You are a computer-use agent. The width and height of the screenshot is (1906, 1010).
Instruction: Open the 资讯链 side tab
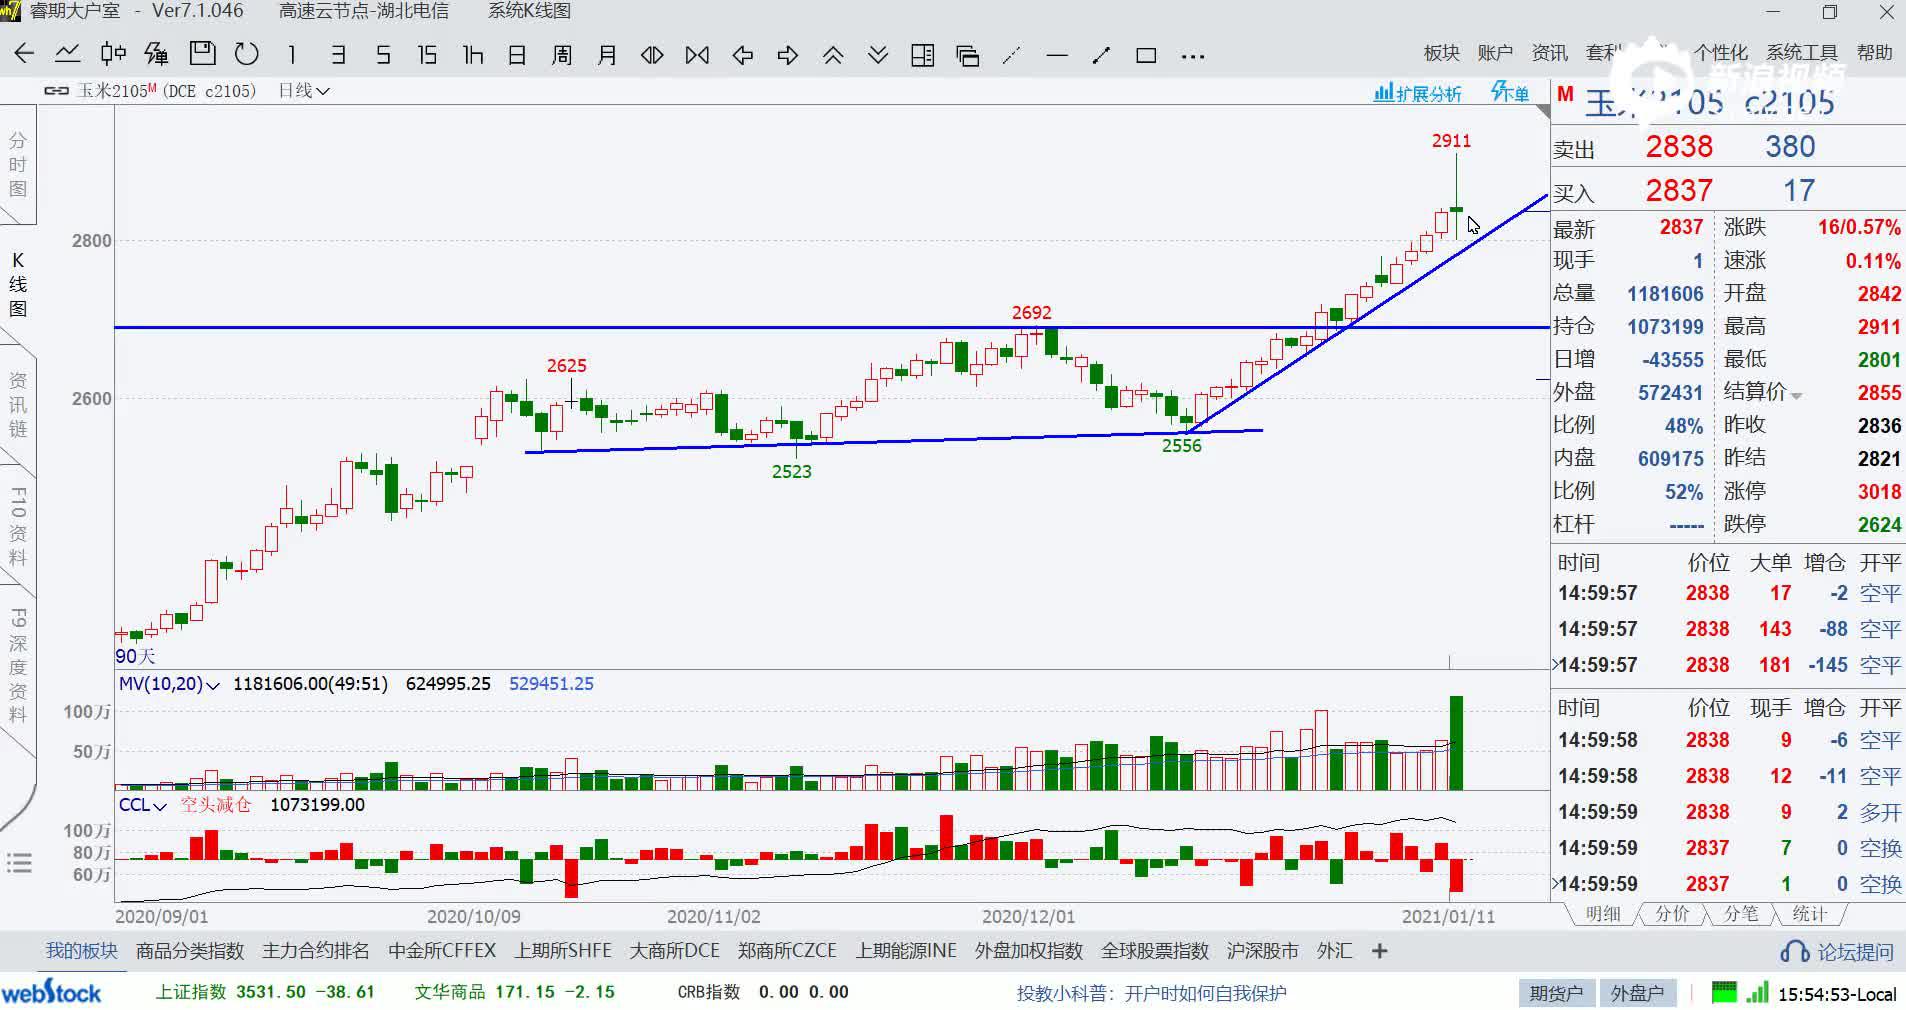coord(18,405)
